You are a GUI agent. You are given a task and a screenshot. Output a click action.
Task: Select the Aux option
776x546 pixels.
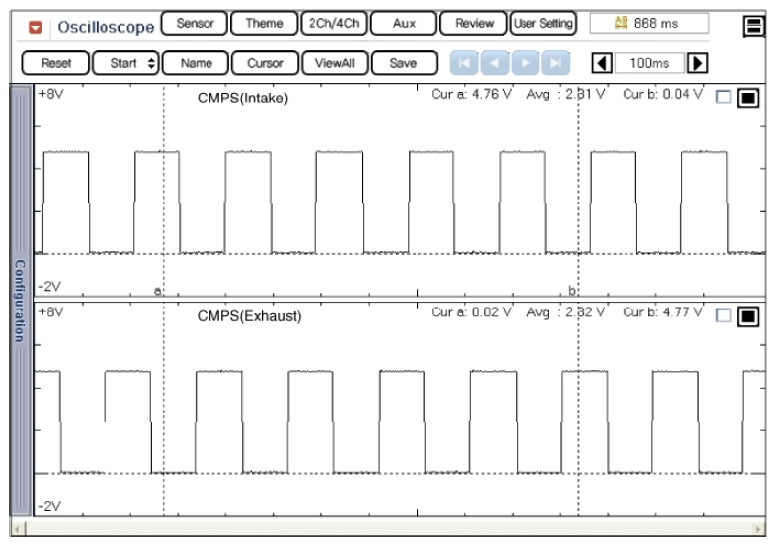pyautogui.click(x=405, y=23)
